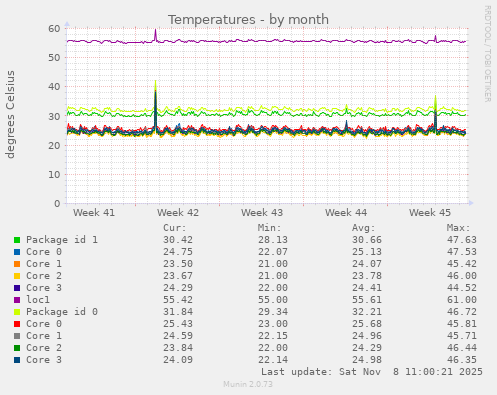
Task: Click the "Avg:" column header
Action: pyautogui.click(x=364, y=228)
